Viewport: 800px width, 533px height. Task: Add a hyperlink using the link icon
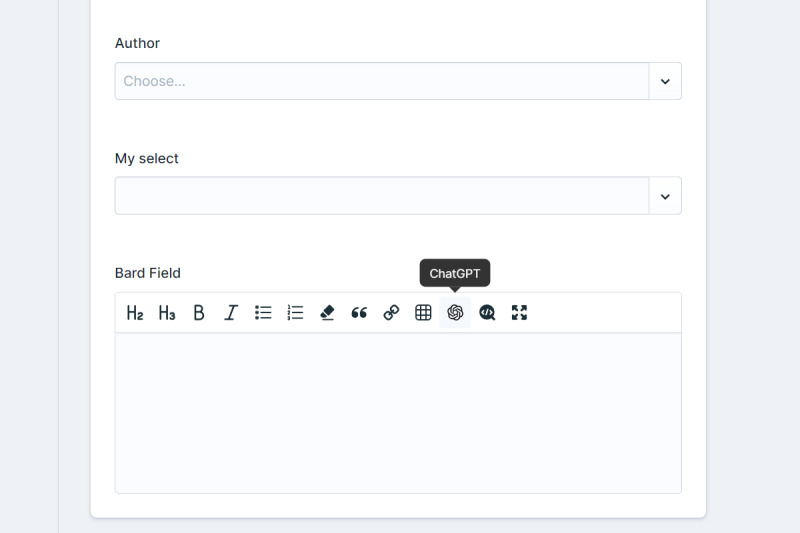pyautogui.click(x=391, y=313)
